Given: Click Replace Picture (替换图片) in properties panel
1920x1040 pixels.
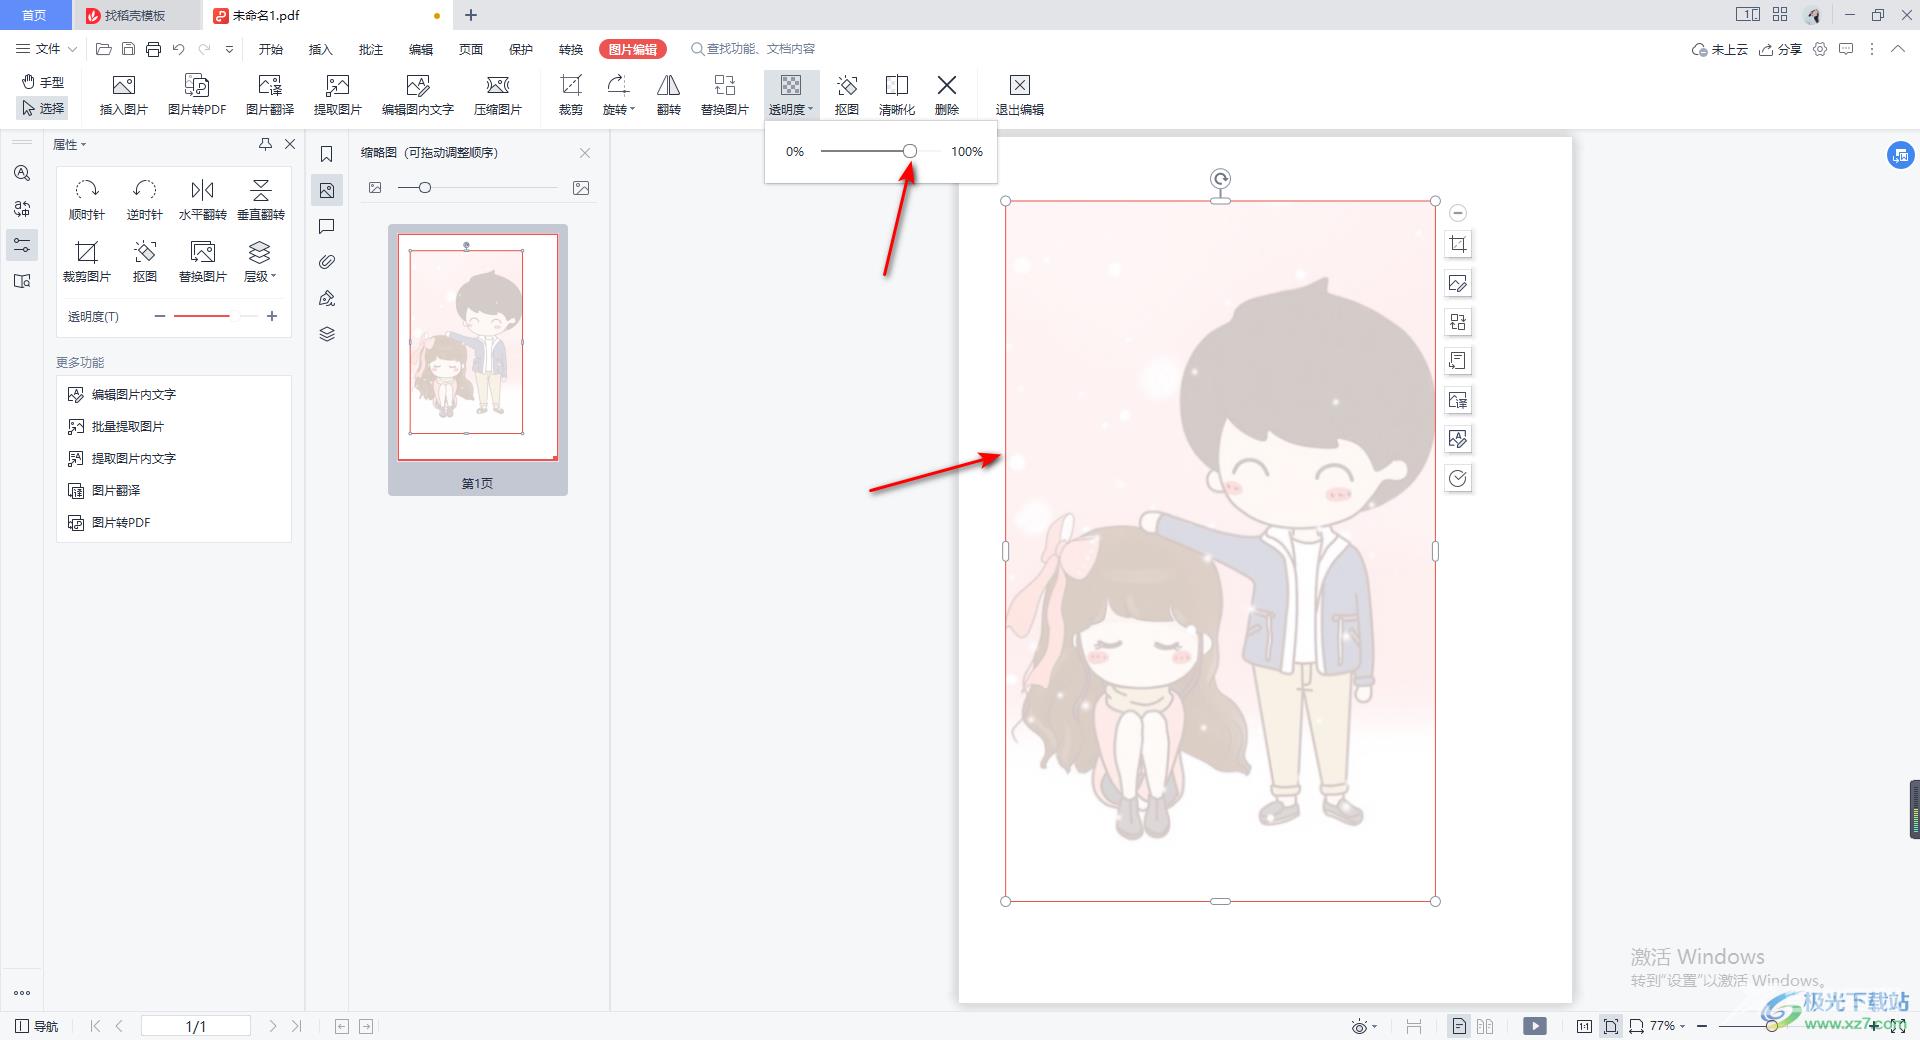Looking at the screenshot, I should coord(203,261).
